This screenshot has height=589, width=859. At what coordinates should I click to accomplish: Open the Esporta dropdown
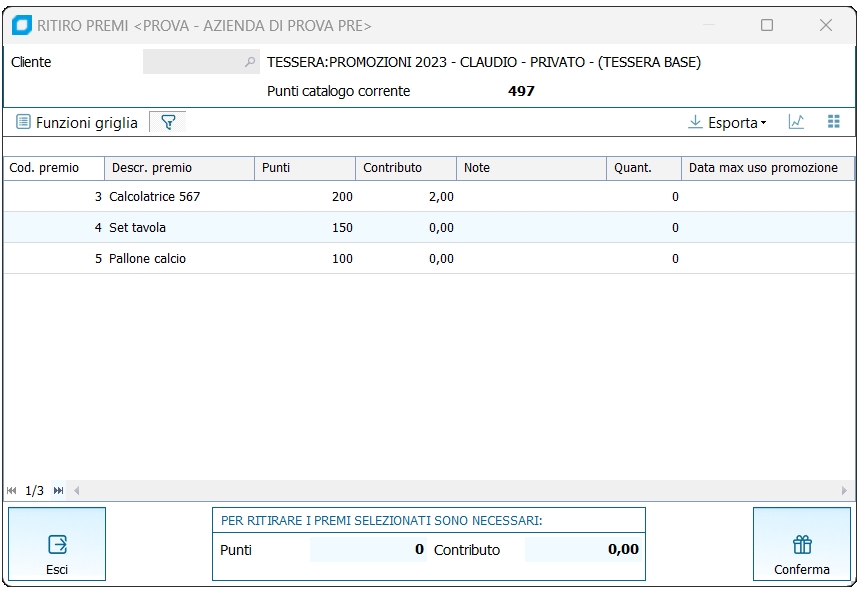point(727,122)
